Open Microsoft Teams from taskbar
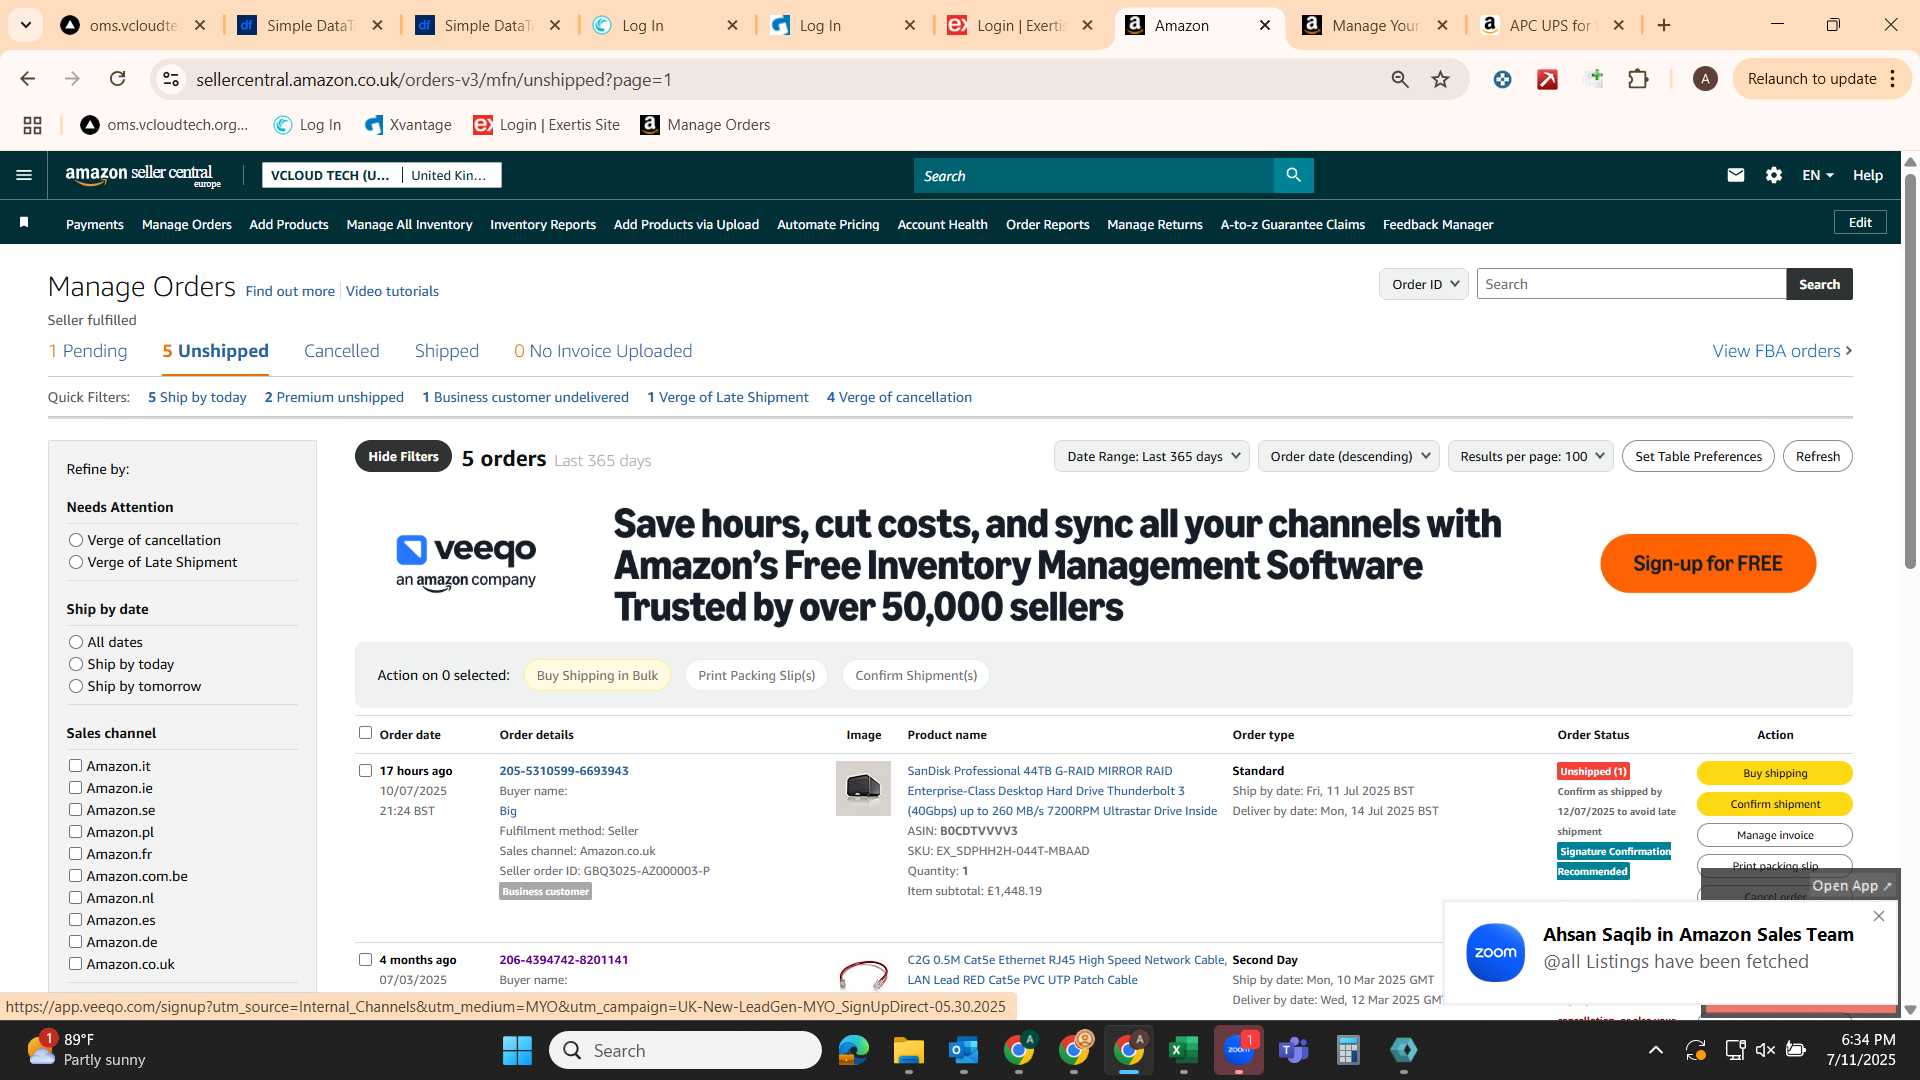Screen dimensions: 1920x1080 click(1293, 1050)
